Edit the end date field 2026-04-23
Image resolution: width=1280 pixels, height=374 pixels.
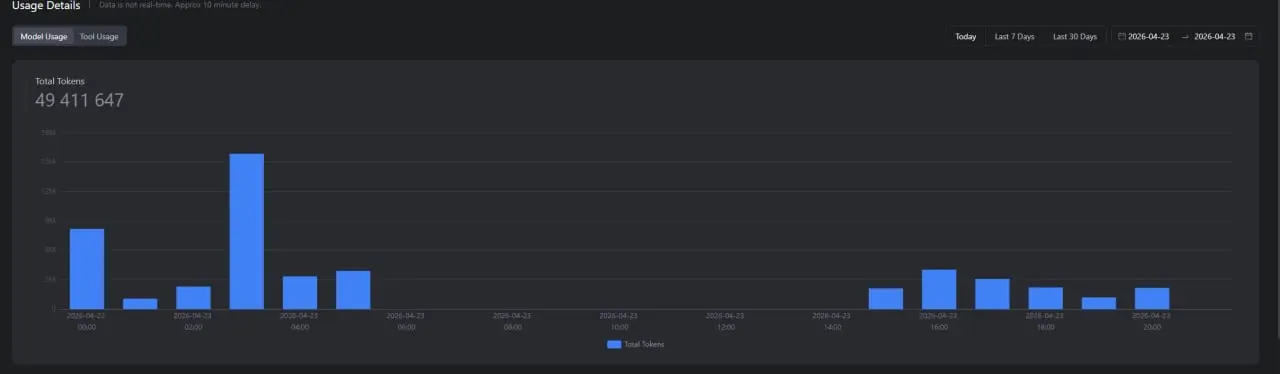point(1214,36)
